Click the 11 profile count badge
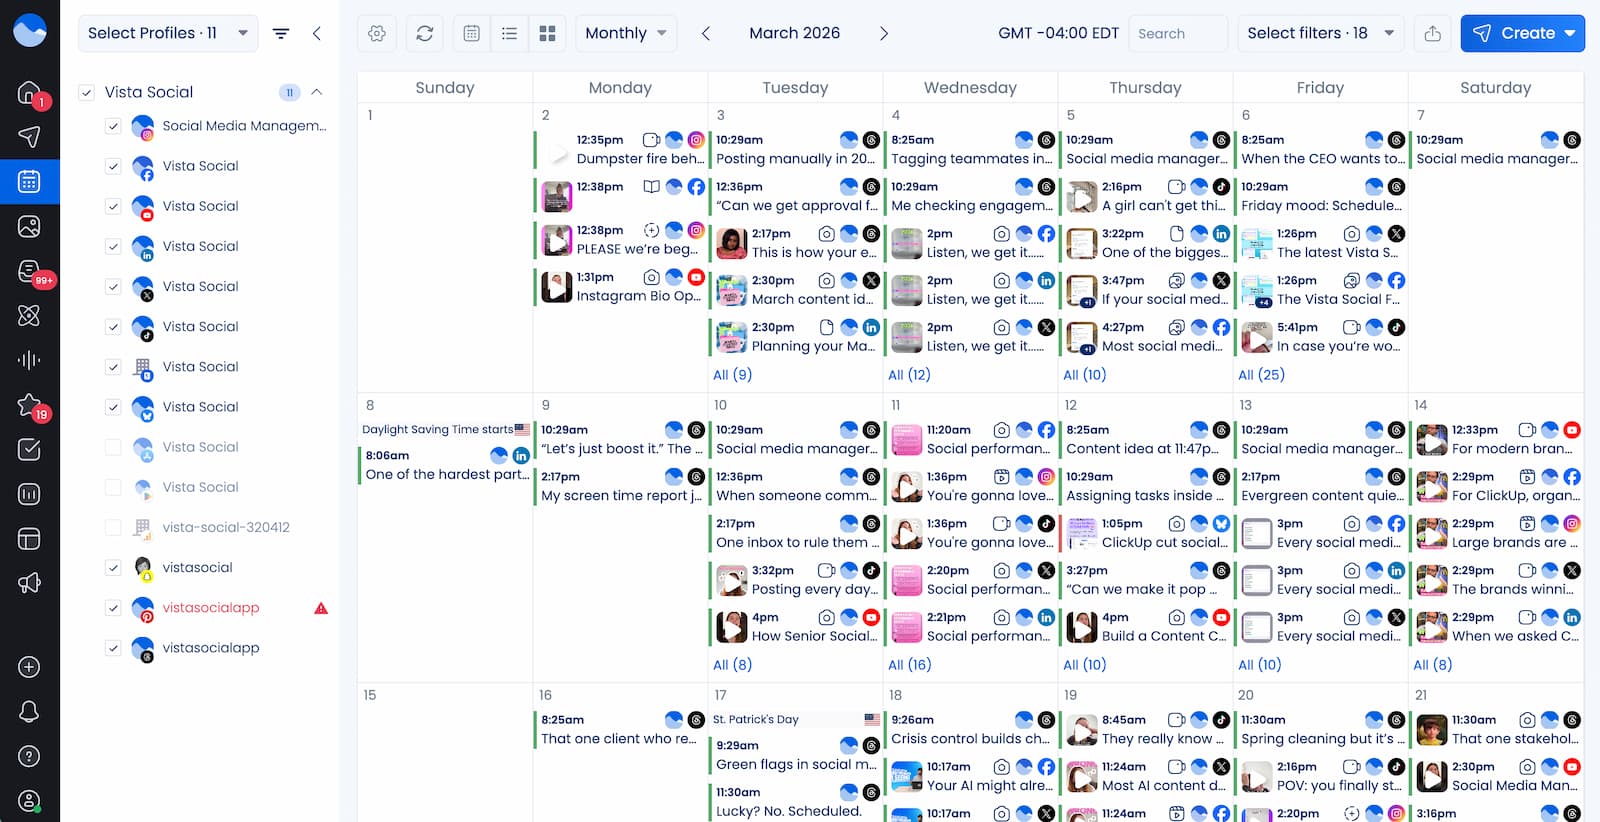1600x822 pixels. [289, 92]
